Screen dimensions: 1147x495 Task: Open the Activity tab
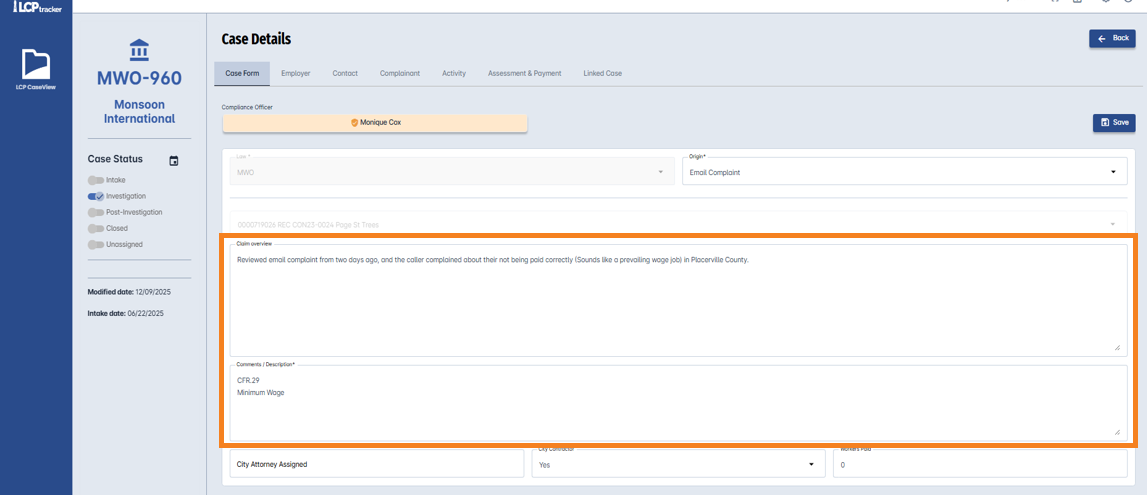click(x=454, y=73)
